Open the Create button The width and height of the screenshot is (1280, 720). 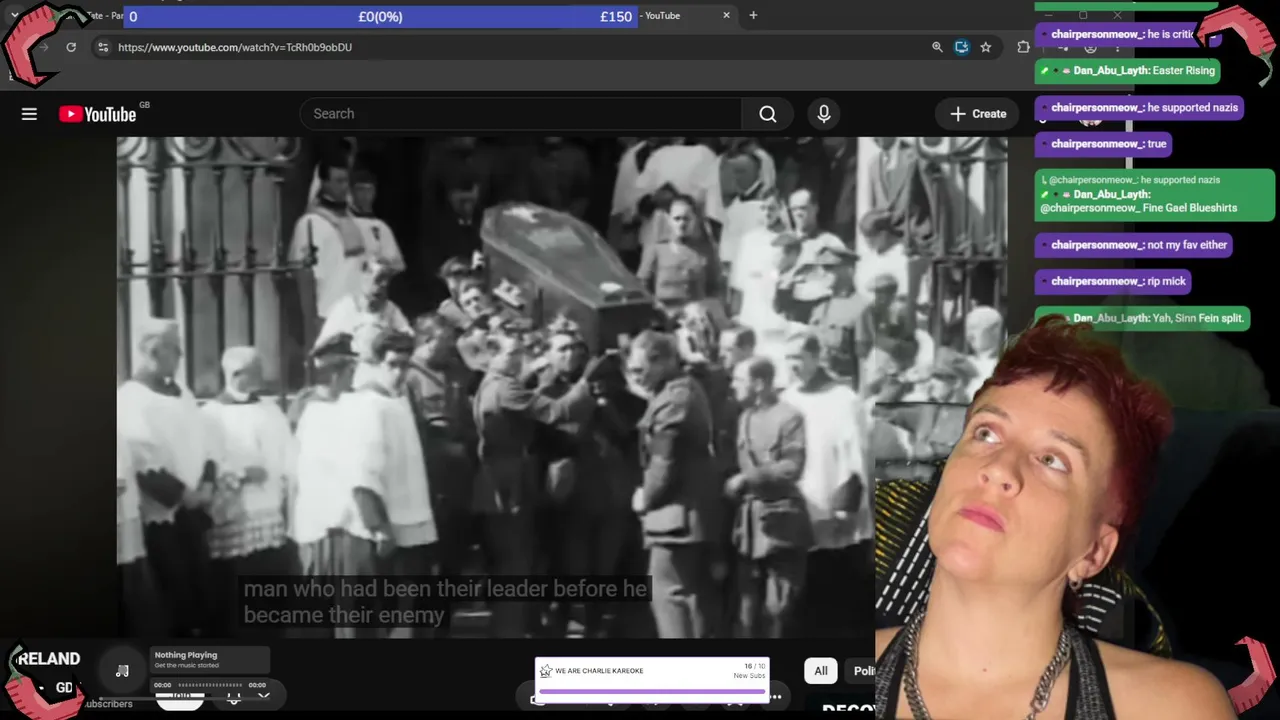tap(978, 114)
